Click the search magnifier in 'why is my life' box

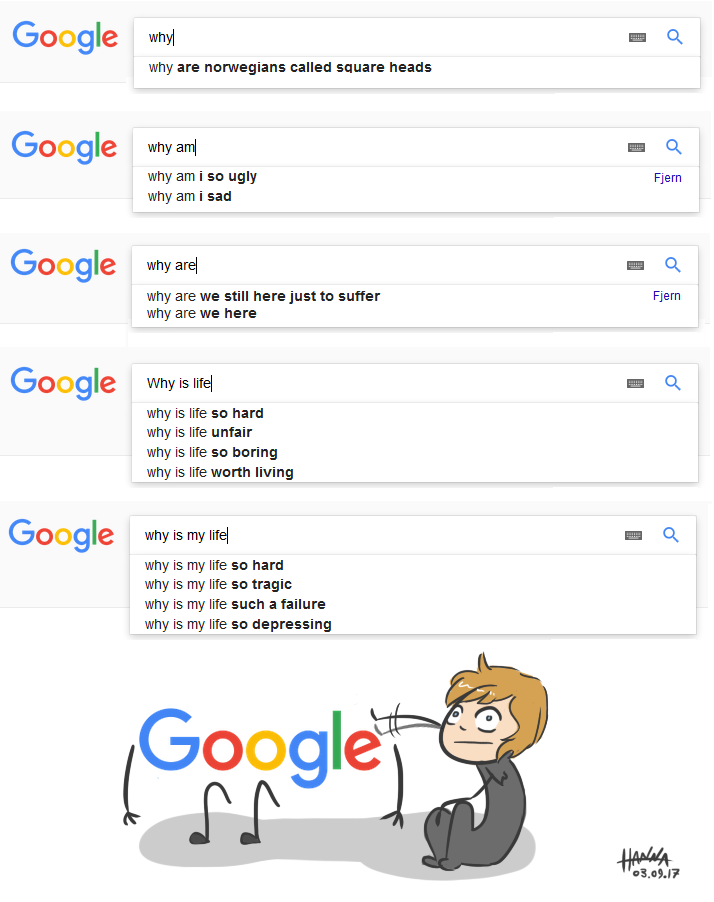(x=671, y=535)
